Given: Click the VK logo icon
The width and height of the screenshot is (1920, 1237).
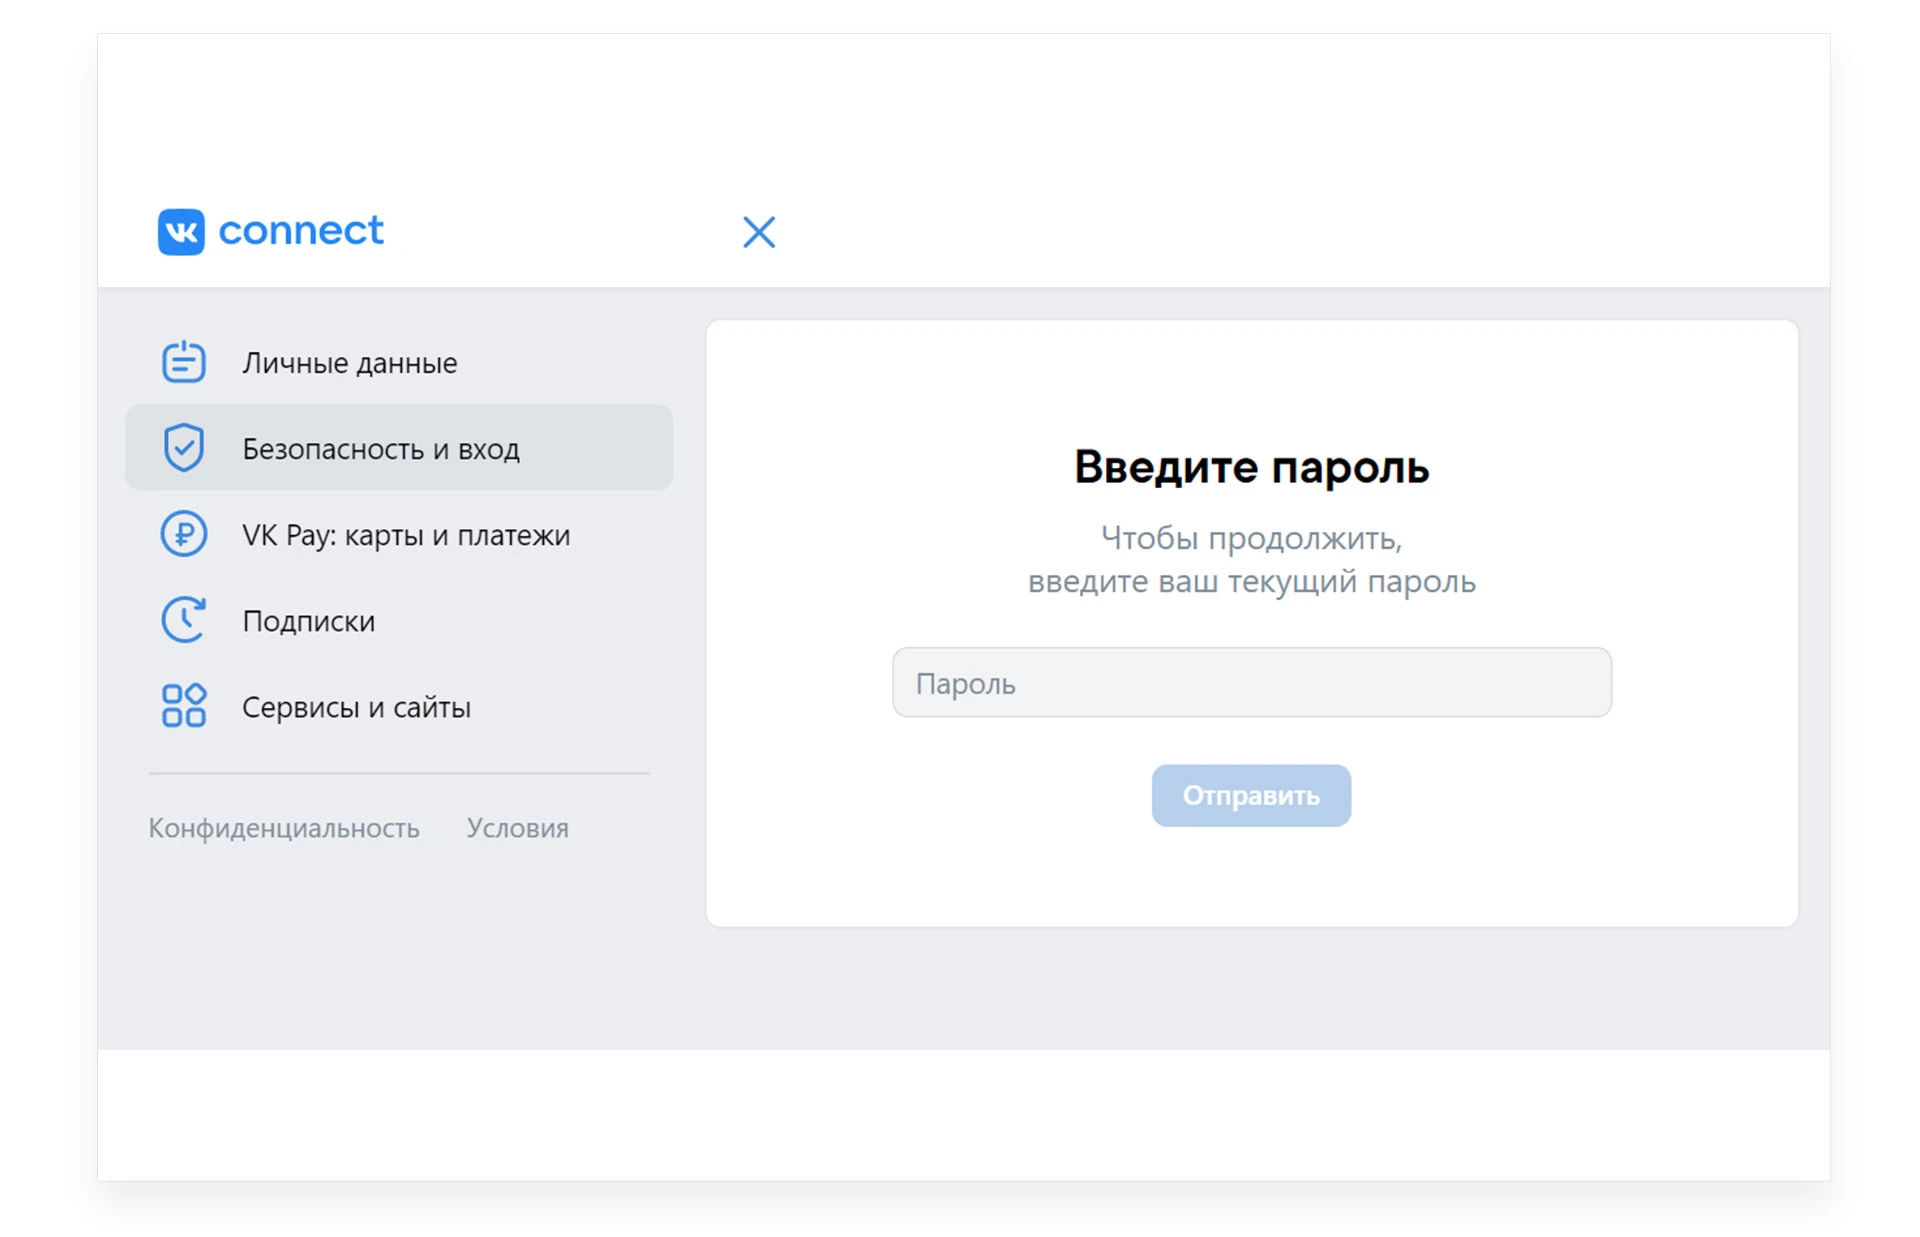Looking at the screenshot, I should [181, 231].
